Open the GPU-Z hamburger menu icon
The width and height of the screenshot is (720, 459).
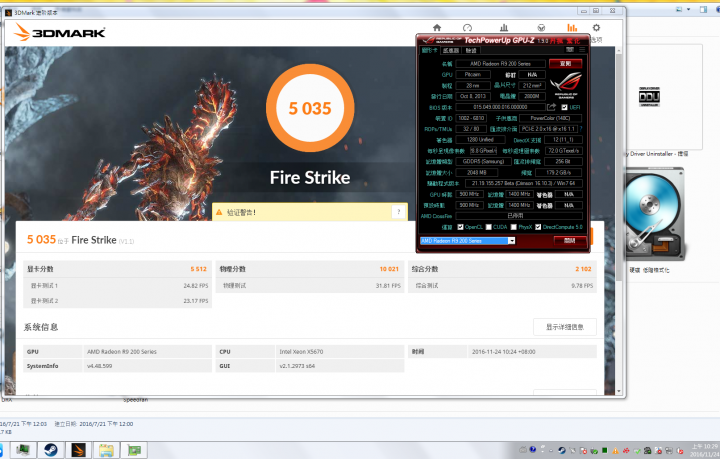582,50
